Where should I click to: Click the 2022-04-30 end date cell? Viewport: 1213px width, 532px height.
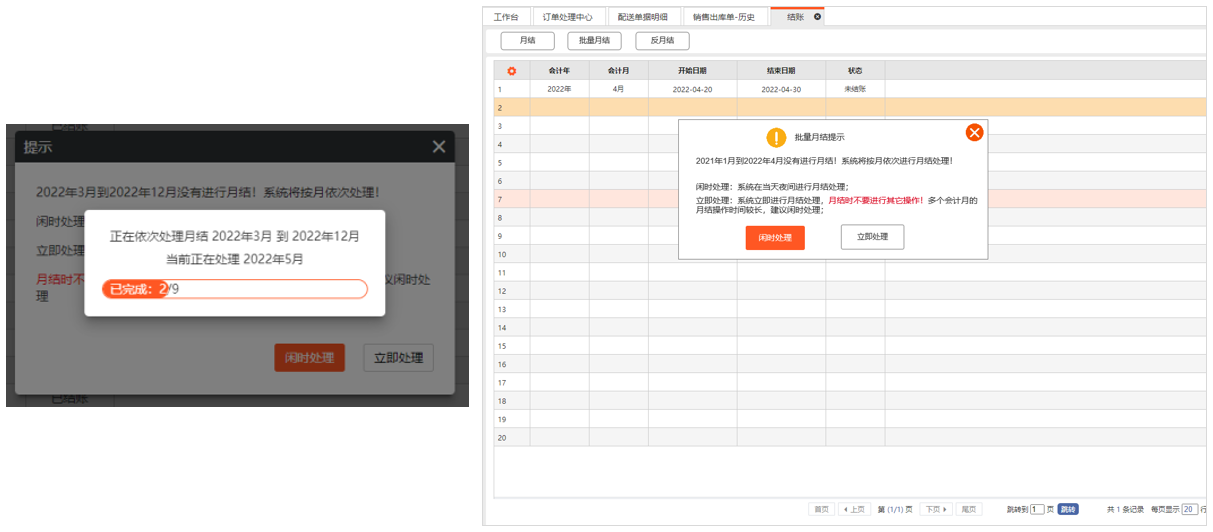(x=781, y=89)
